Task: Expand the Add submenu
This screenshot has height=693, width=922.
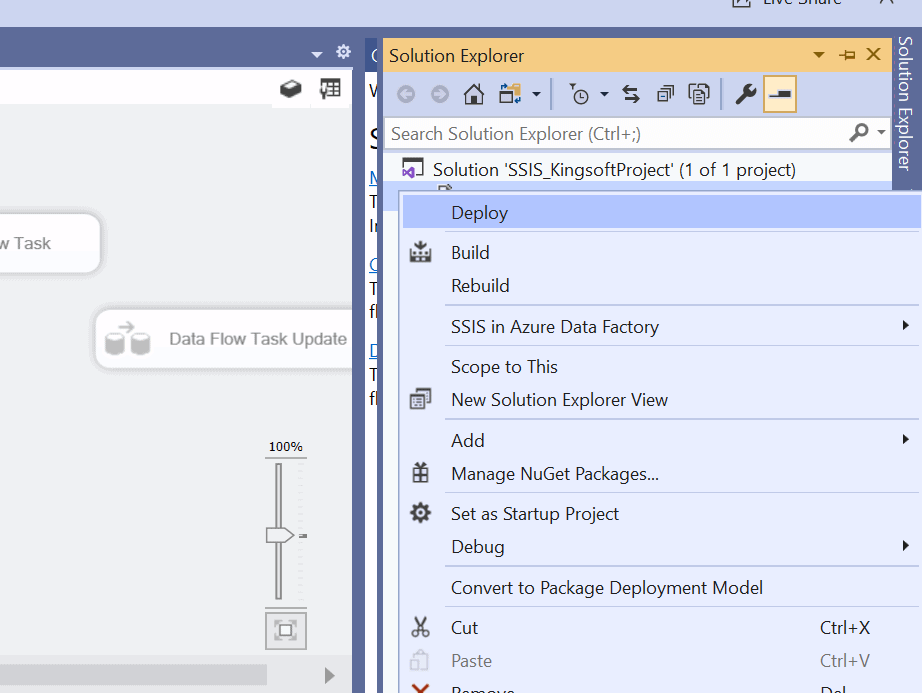Action: pos(662,440)
